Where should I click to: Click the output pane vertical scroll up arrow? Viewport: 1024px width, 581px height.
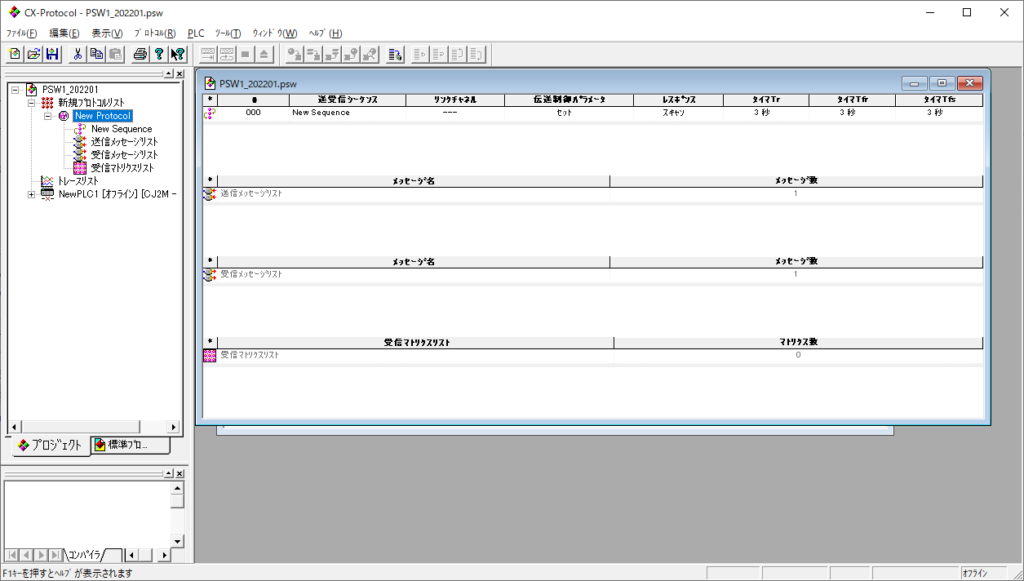tap(178, 488)
